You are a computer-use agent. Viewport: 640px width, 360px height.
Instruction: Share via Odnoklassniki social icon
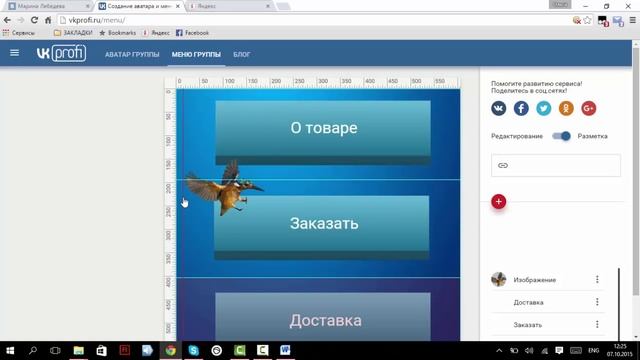[x=566, y=108]
